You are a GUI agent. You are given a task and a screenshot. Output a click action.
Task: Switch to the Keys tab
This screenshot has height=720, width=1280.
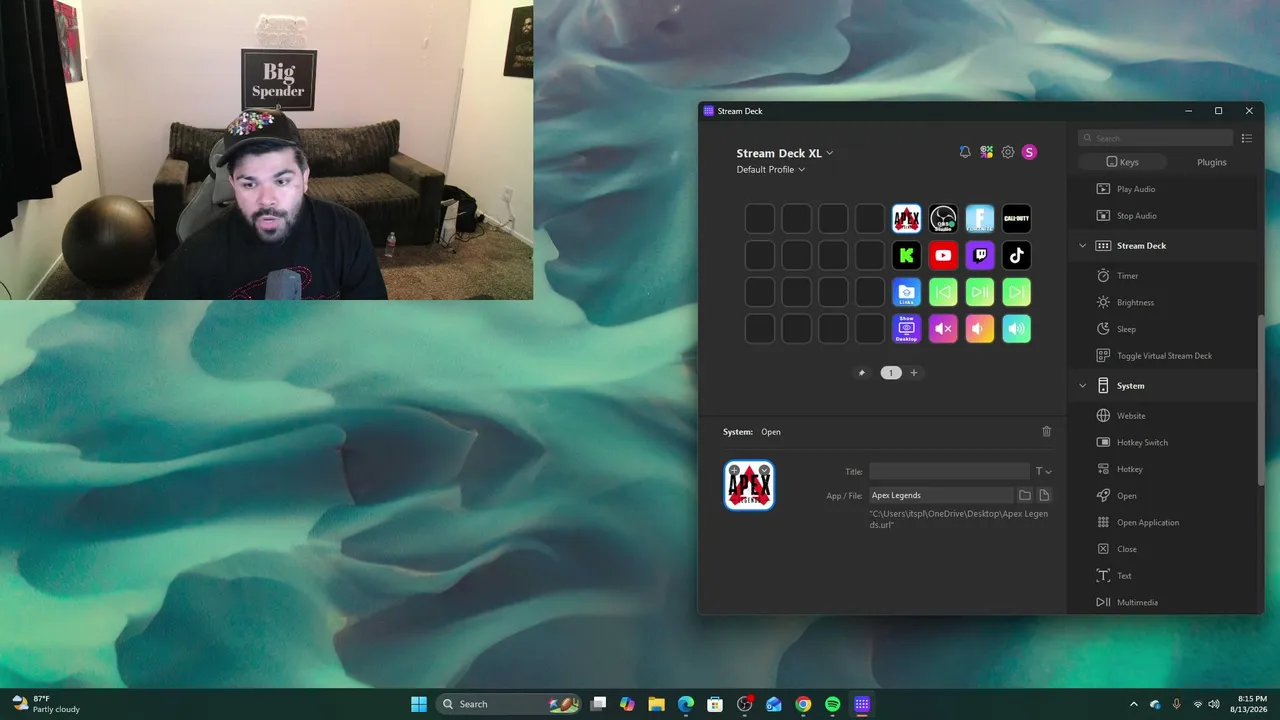click(x=1122, y=162)
